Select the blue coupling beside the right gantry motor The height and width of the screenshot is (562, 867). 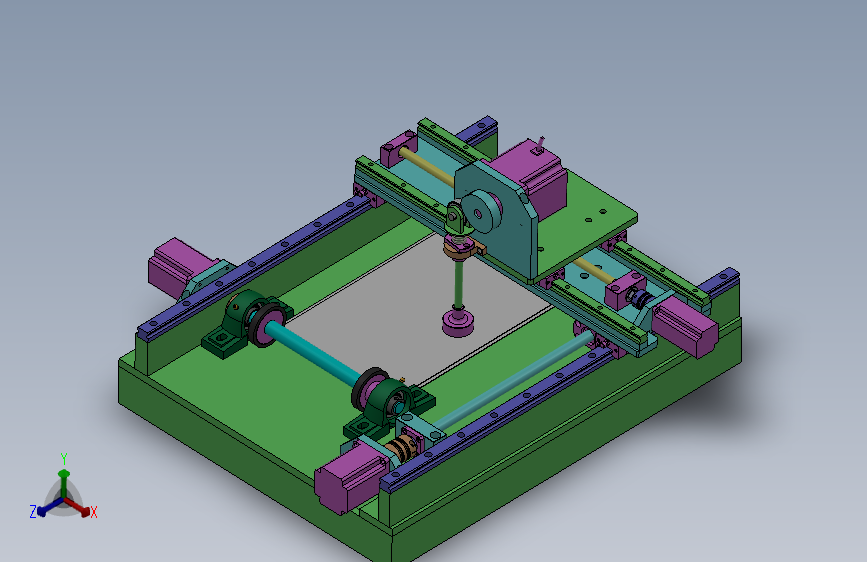[641, 299]
